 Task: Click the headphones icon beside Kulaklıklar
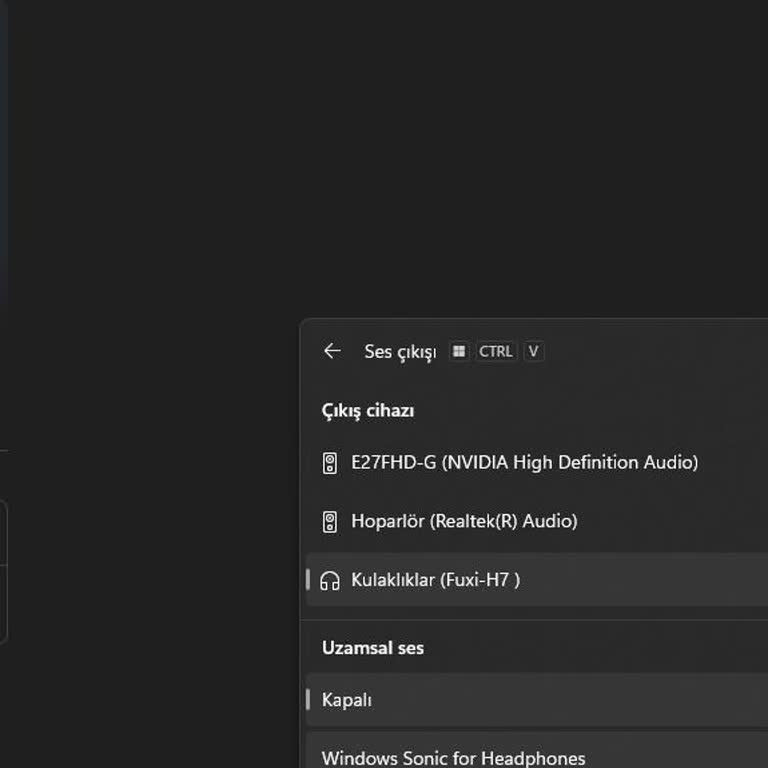tap(330, 581)
